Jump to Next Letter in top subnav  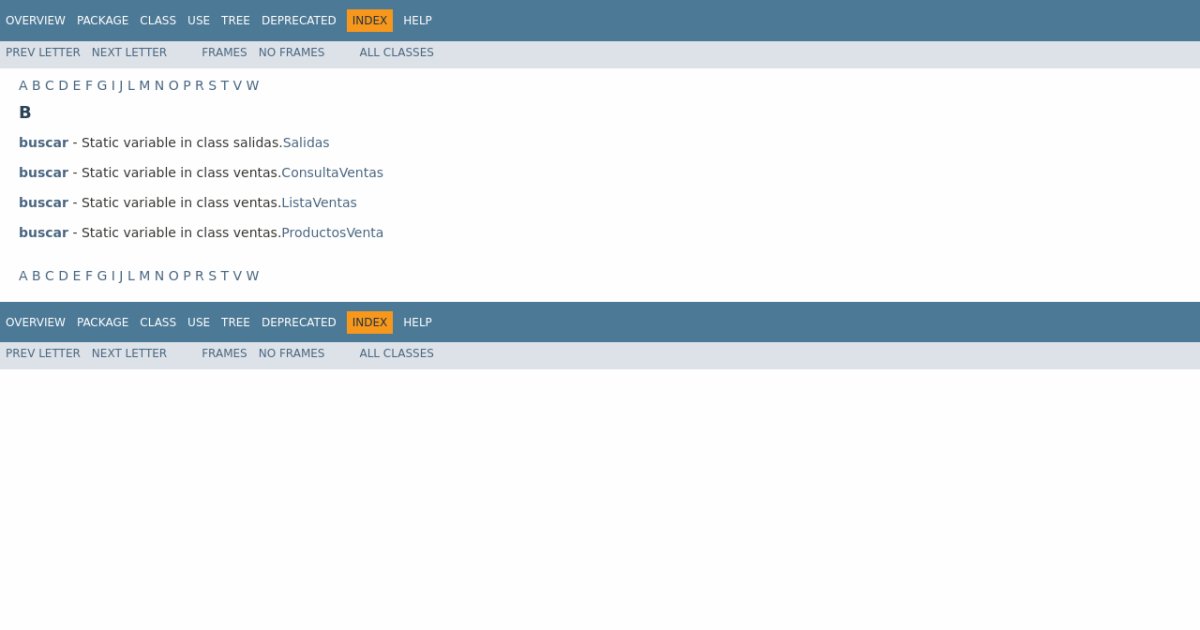129,52
